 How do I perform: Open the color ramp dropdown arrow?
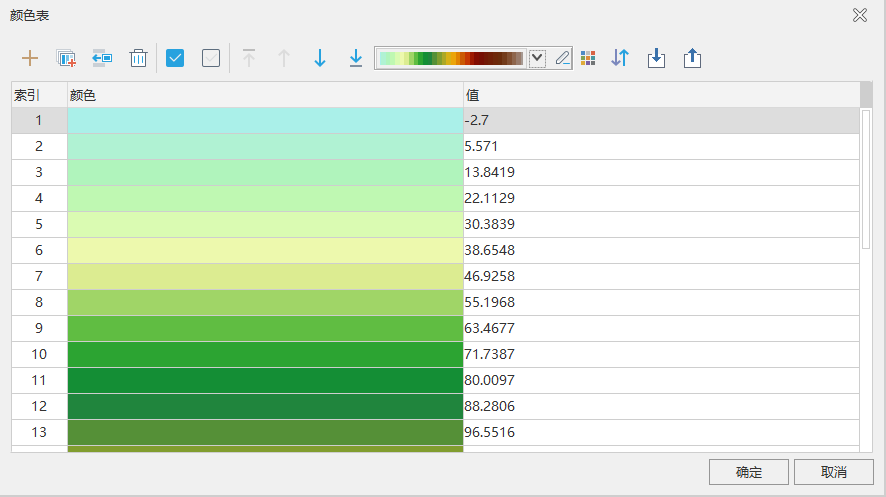tap(537, 58)
